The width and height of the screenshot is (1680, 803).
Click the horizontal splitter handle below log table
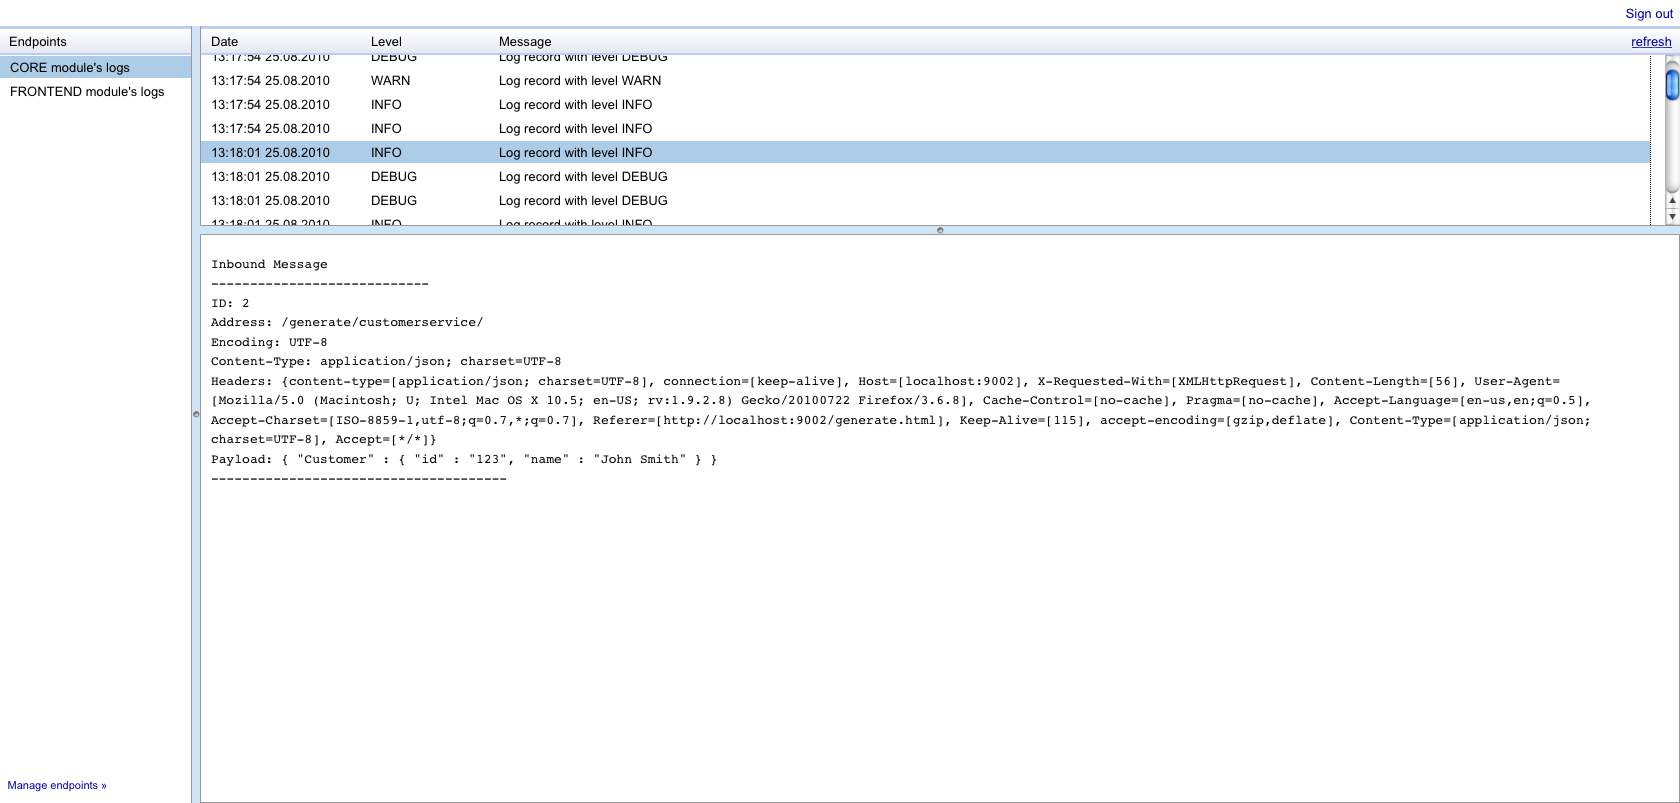(x=939, y=230)
